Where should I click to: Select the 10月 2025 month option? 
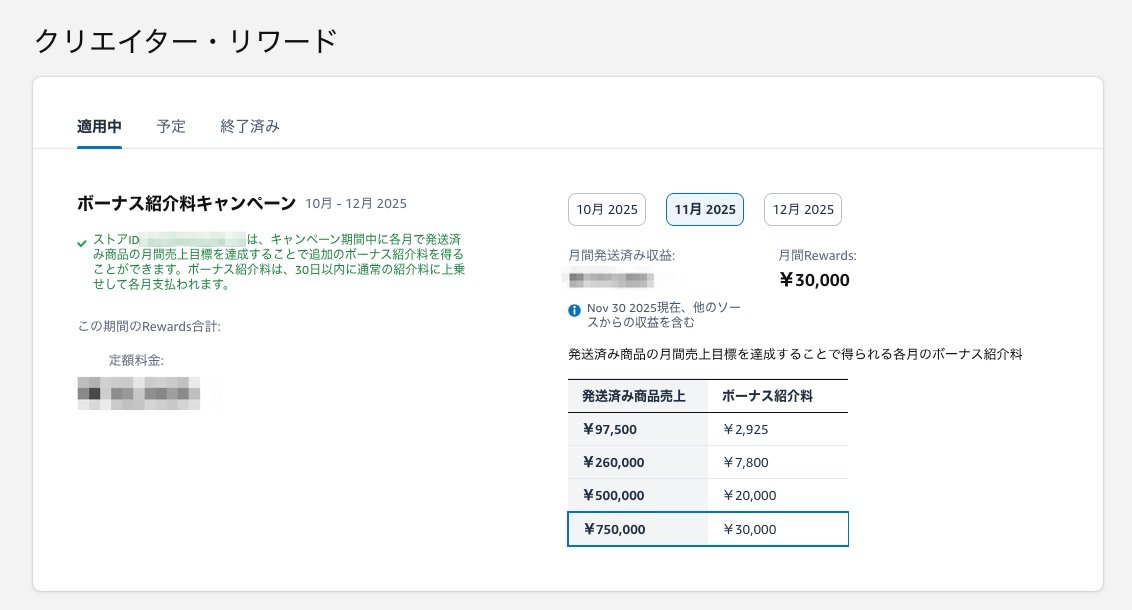click(x=607, y=209)
